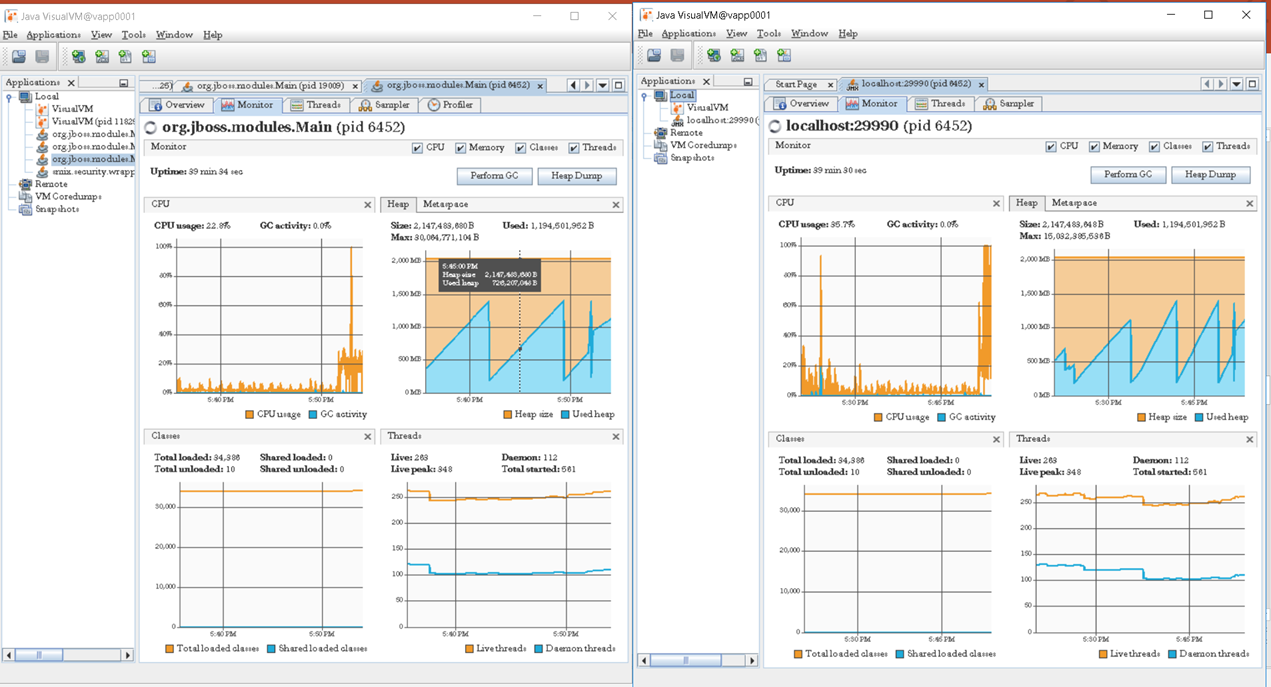Open the document list dropdown in left window
This screenshot has height=687, width=1271.
pos(603,85)
